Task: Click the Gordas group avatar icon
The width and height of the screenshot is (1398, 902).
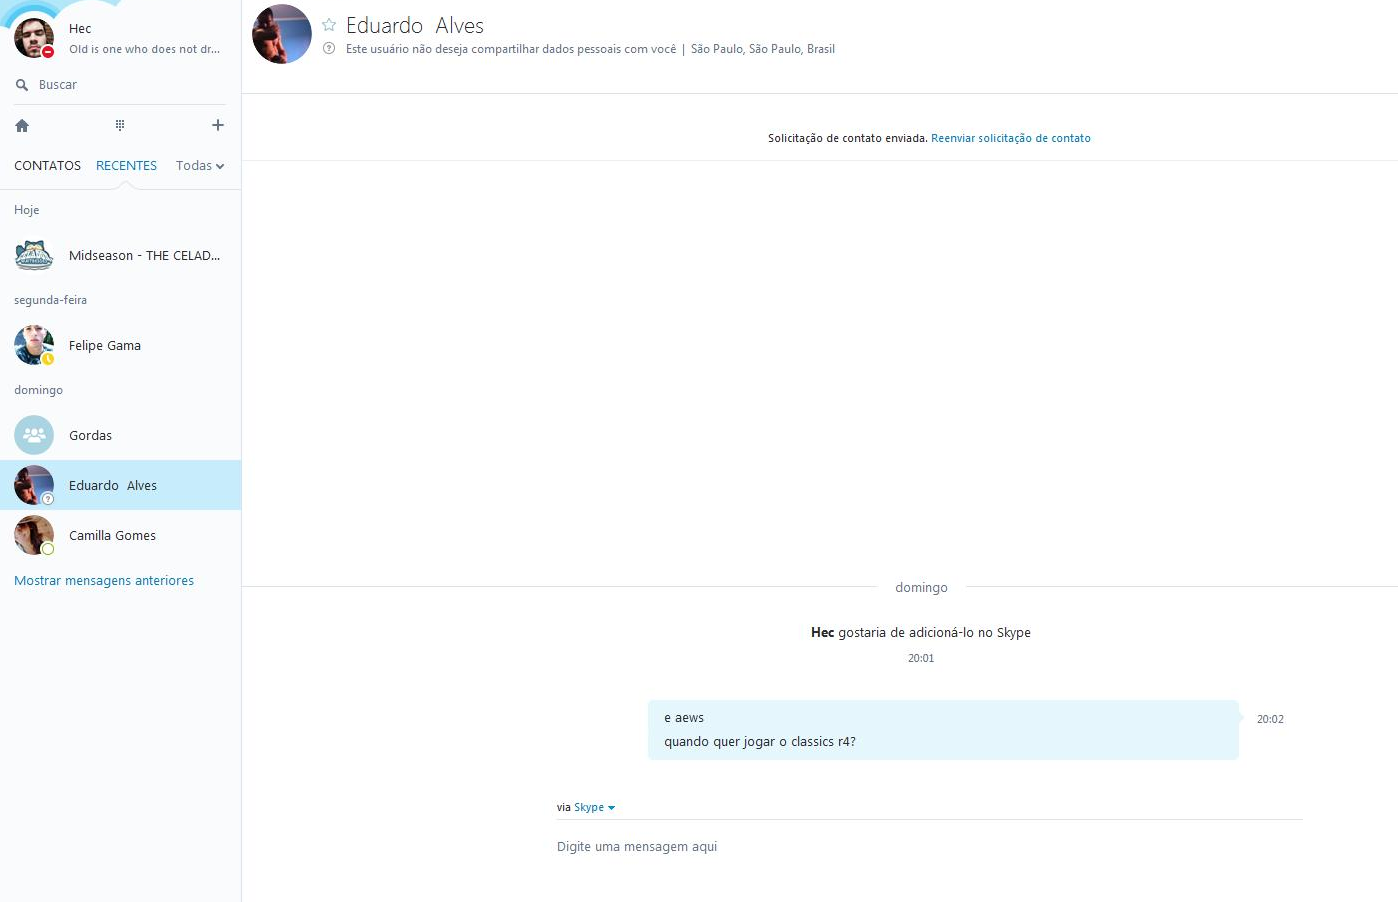Action: (x=34, y=435)
